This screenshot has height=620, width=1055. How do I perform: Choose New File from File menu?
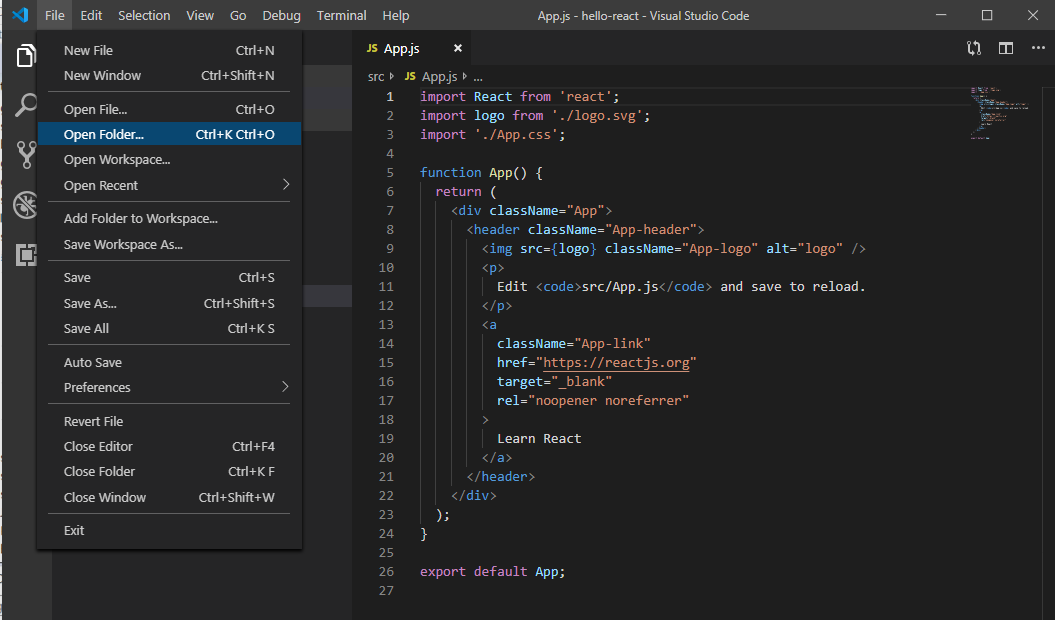(169, 50)
